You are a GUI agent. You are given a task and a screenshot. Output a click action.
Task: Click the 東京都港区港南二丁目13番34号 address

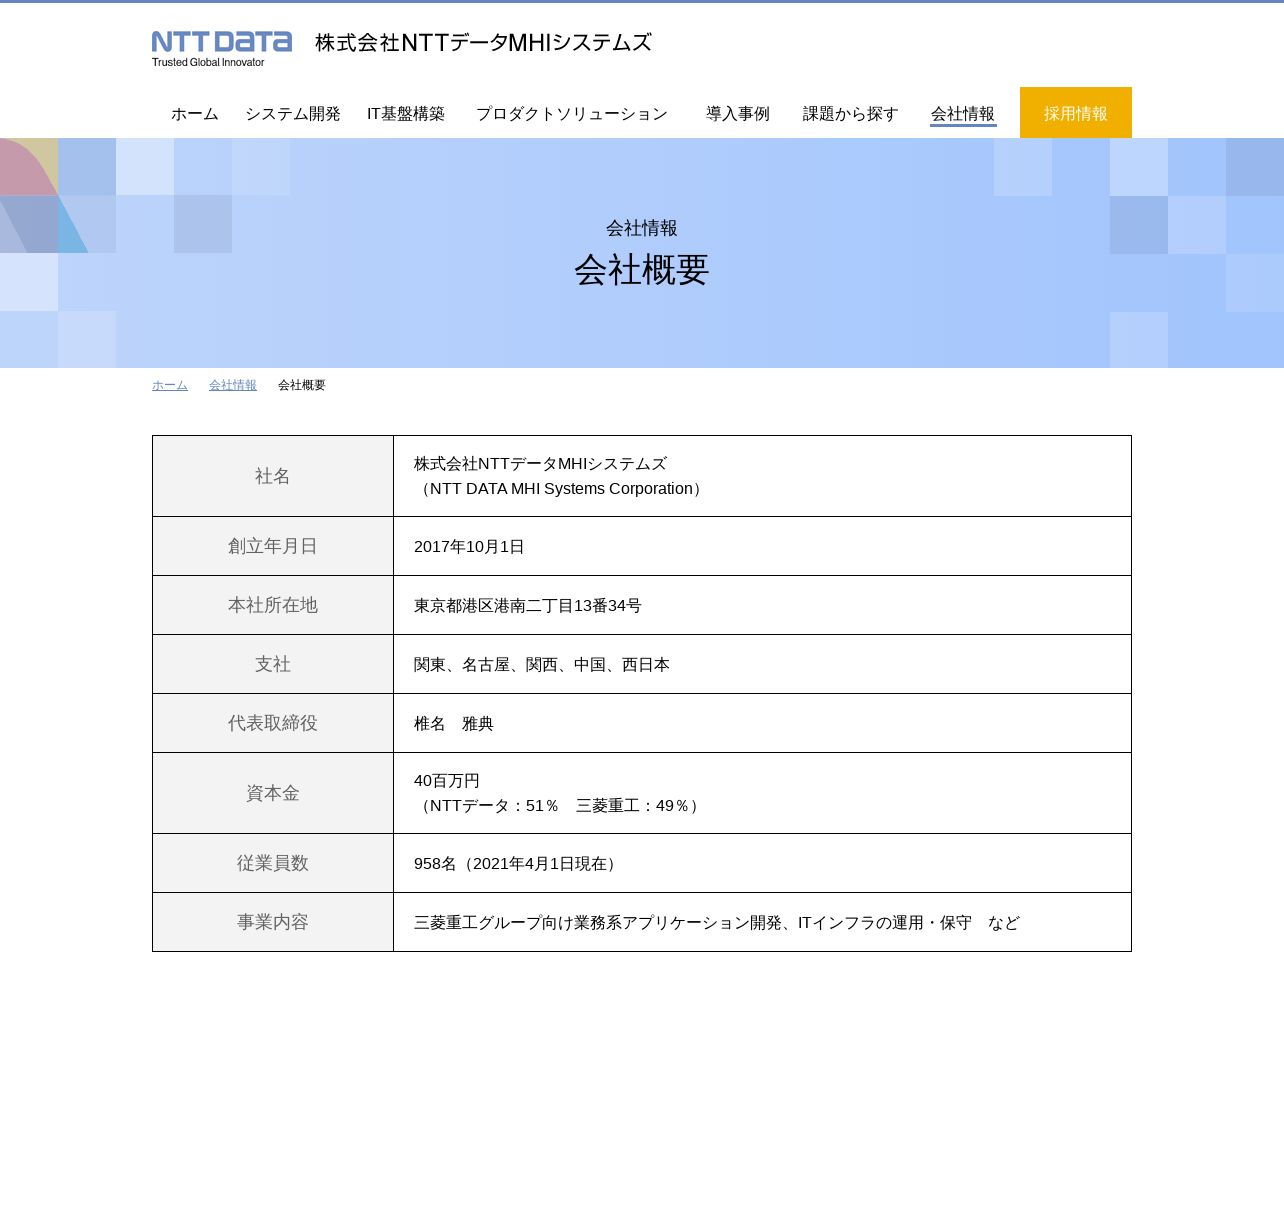coord(528,606)
